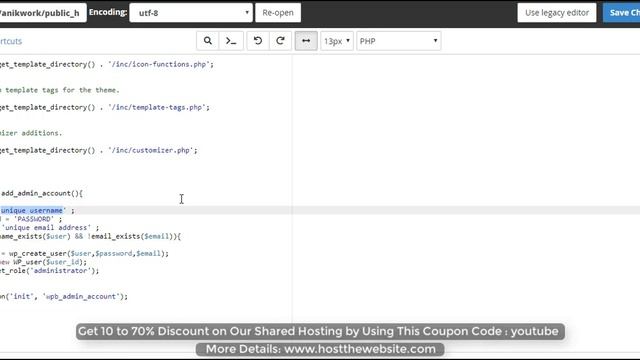Click the wp_create_user function call

point(89,253)
